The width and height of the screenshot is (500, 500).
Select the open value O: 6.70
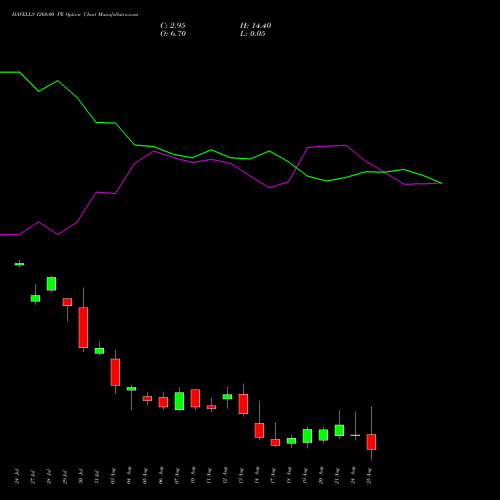(x=173, y=34)
